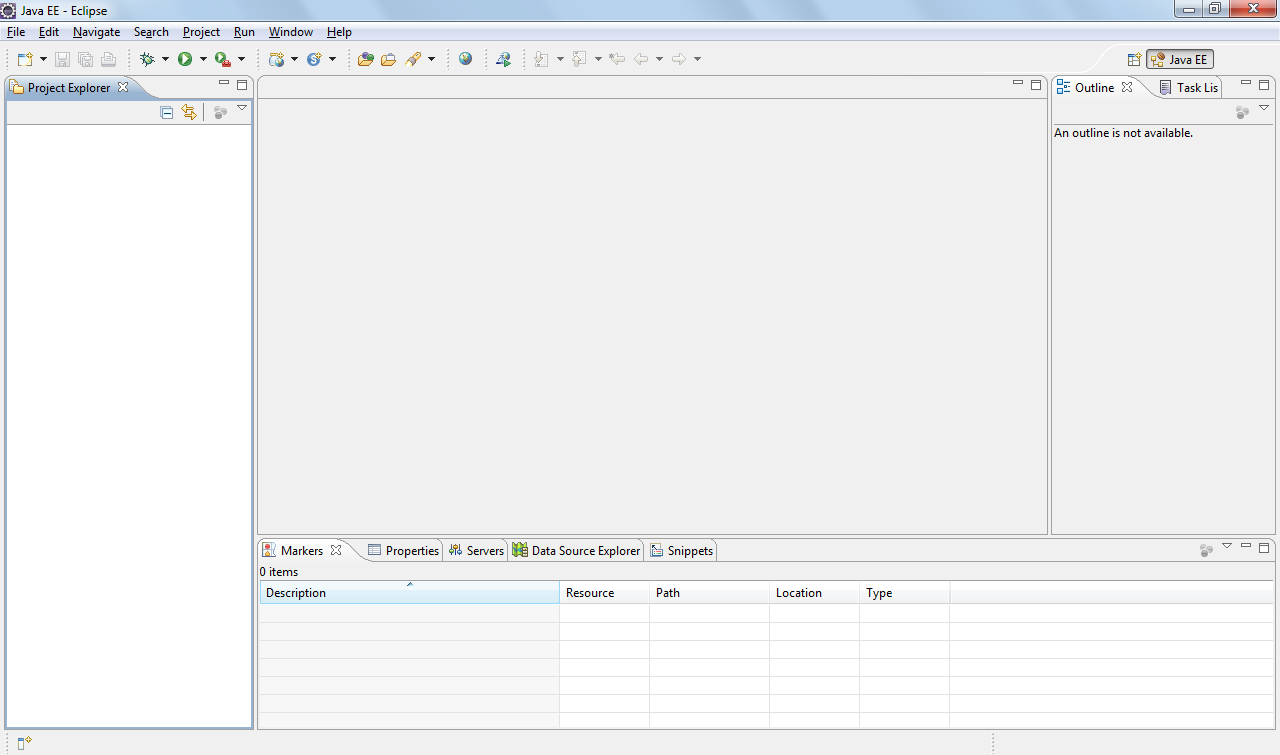Open the Snippets tab
Viewport: 1280px width, 755px height.
(x=682, y=551)
